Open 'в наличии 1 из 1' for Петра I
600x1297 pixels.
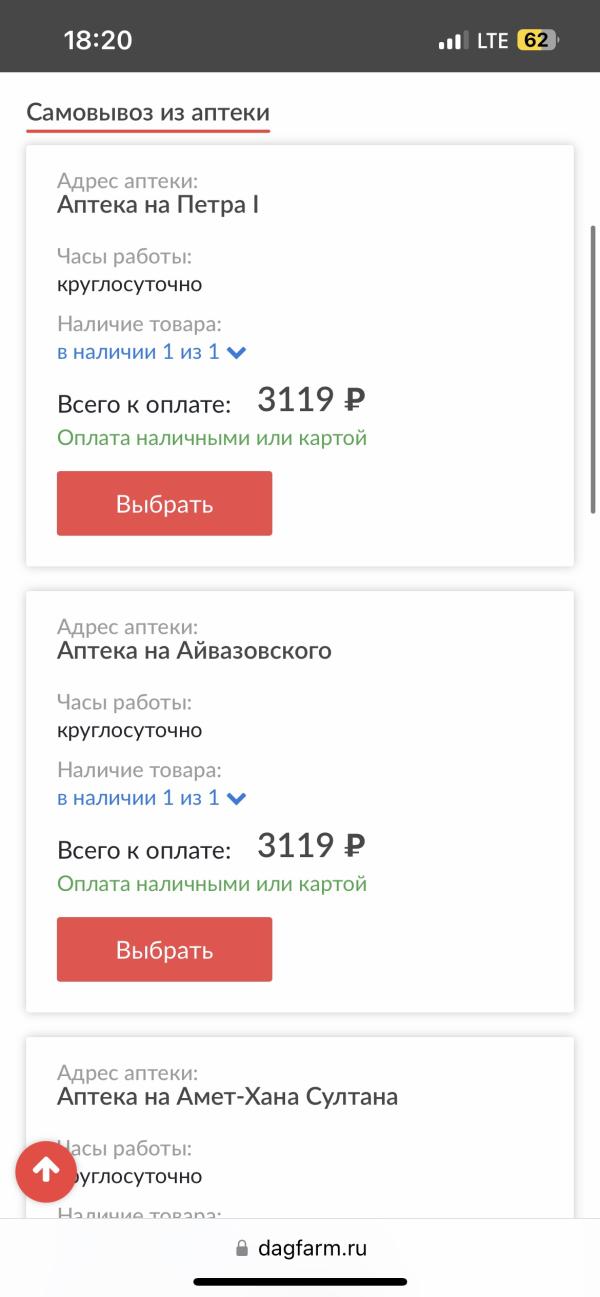(138, 352)
